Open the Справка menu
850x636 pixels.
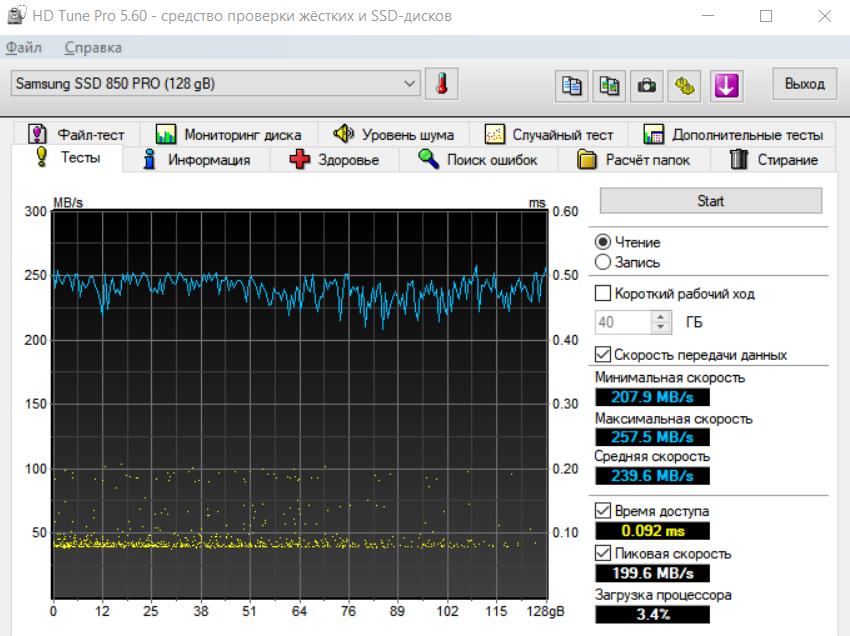93,47
